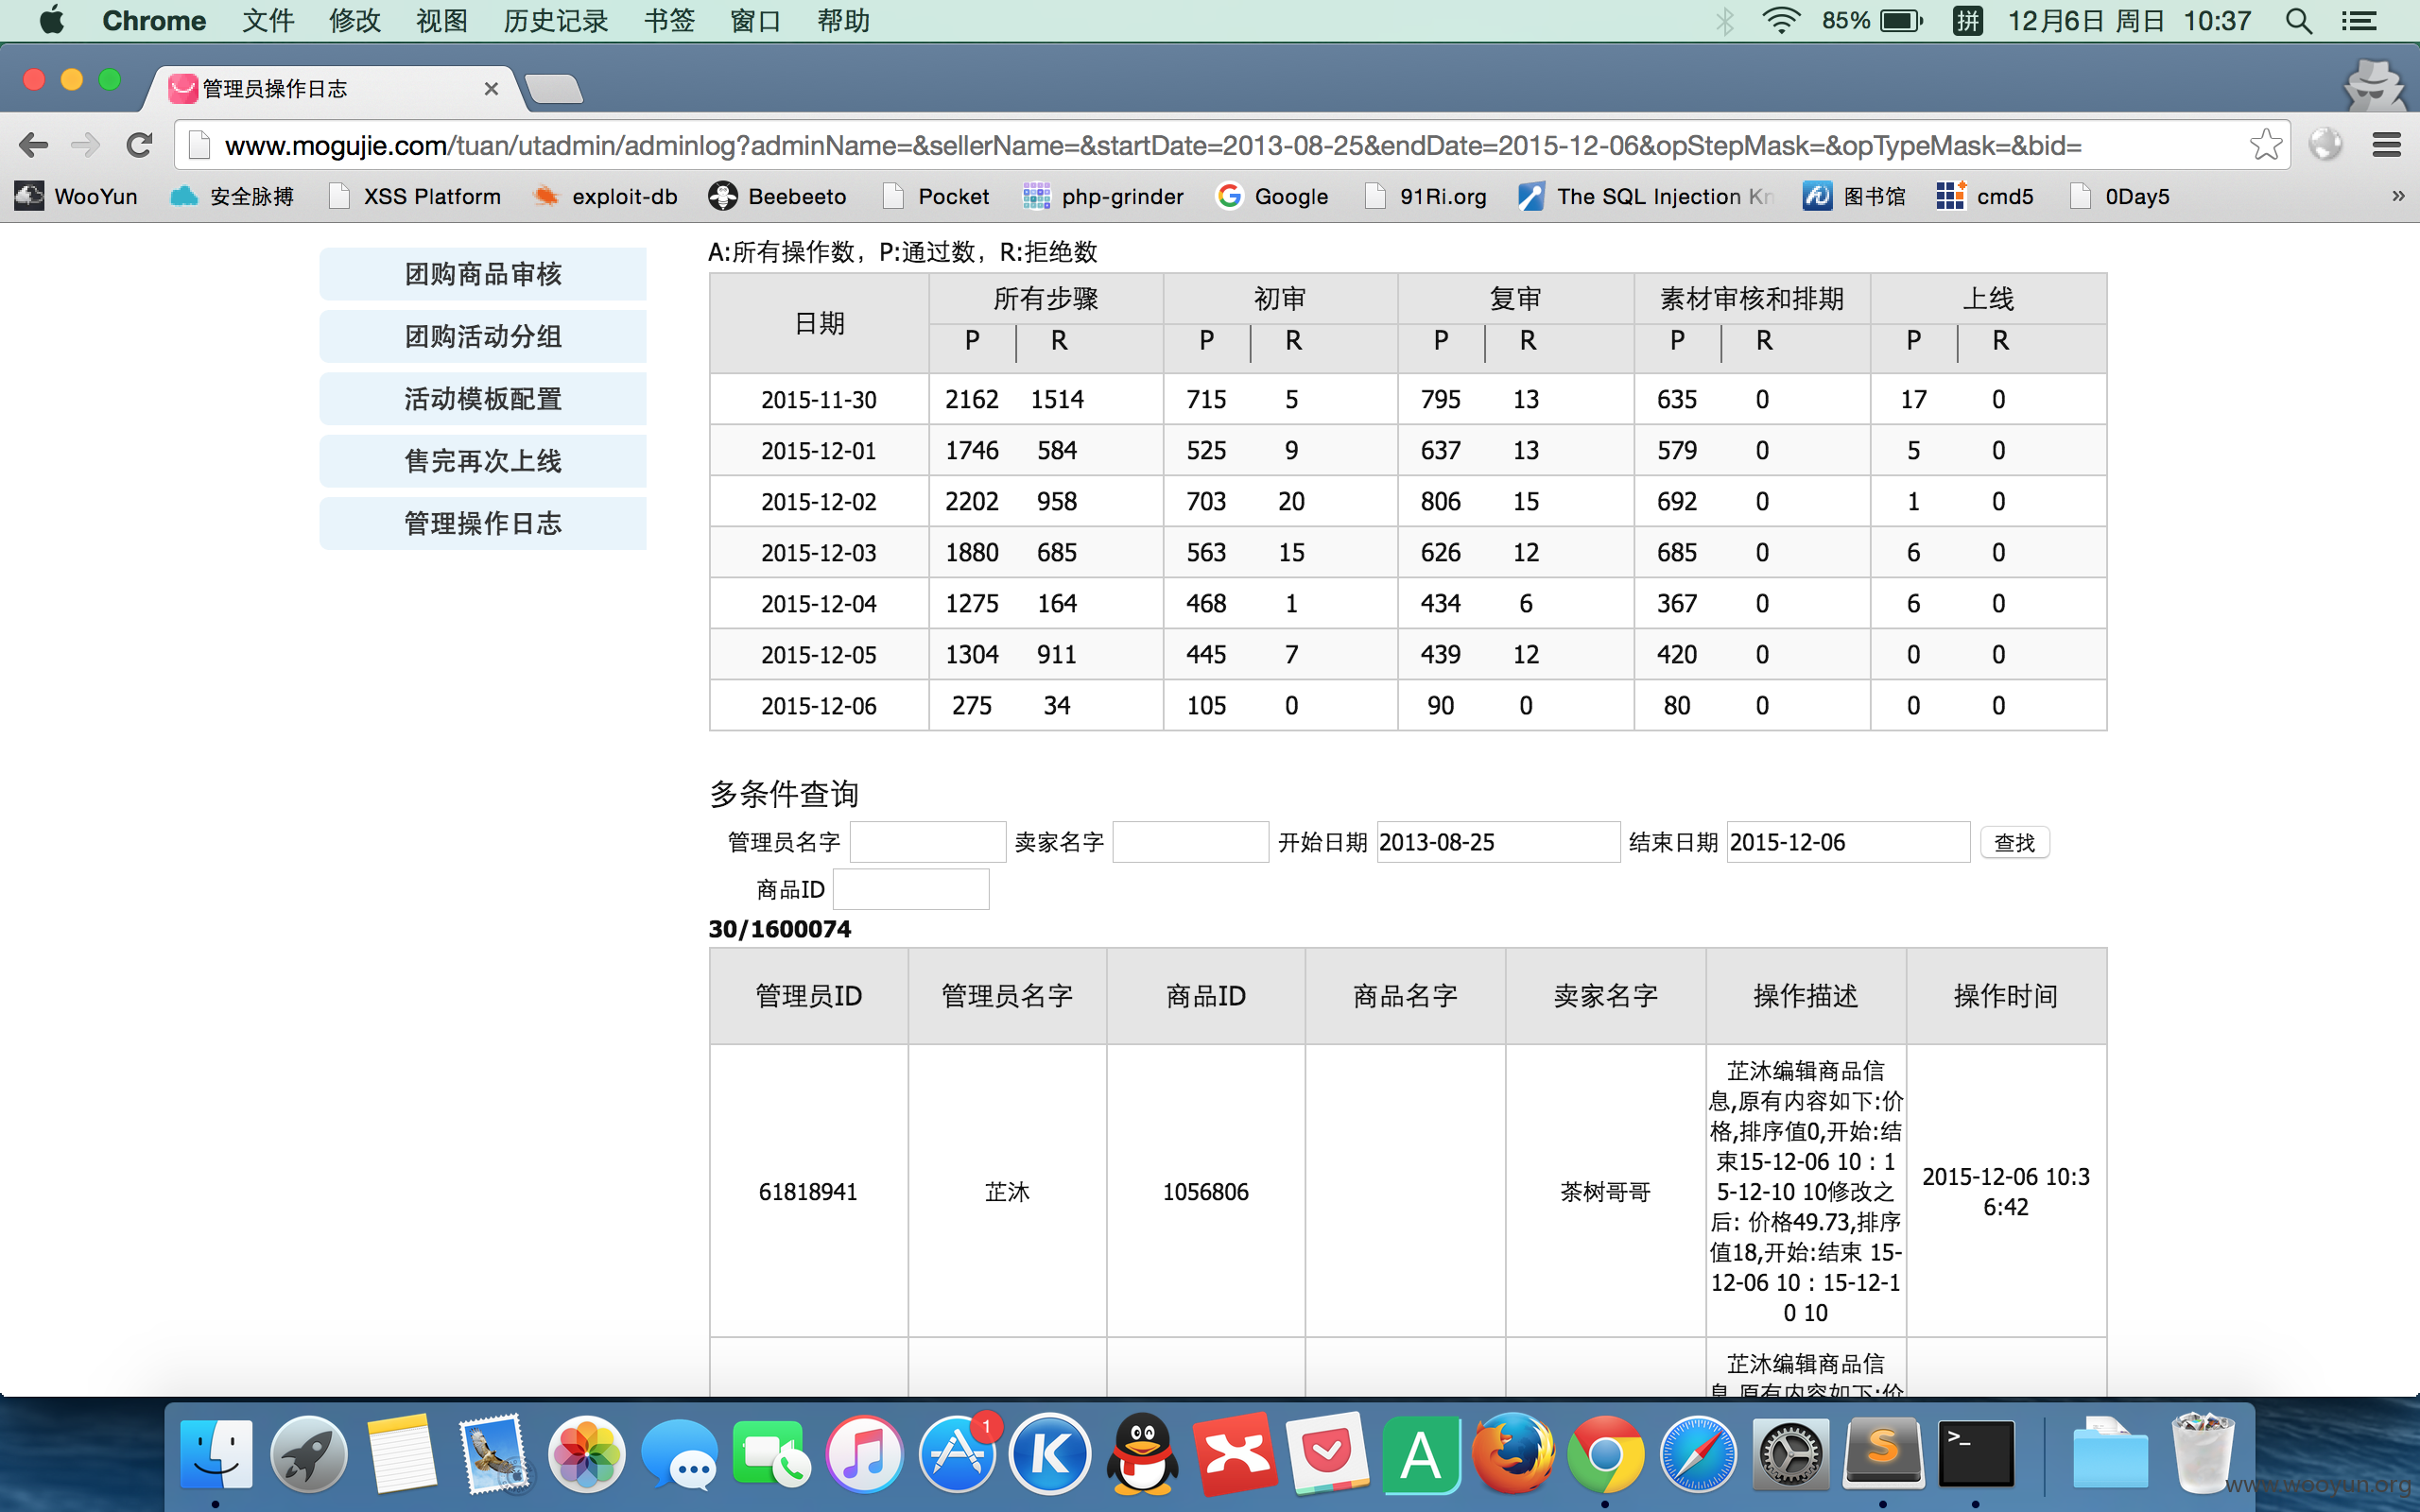Screen dimensions: 2420x1512
Task: Click the 商品ID input field
Action: 911,889
